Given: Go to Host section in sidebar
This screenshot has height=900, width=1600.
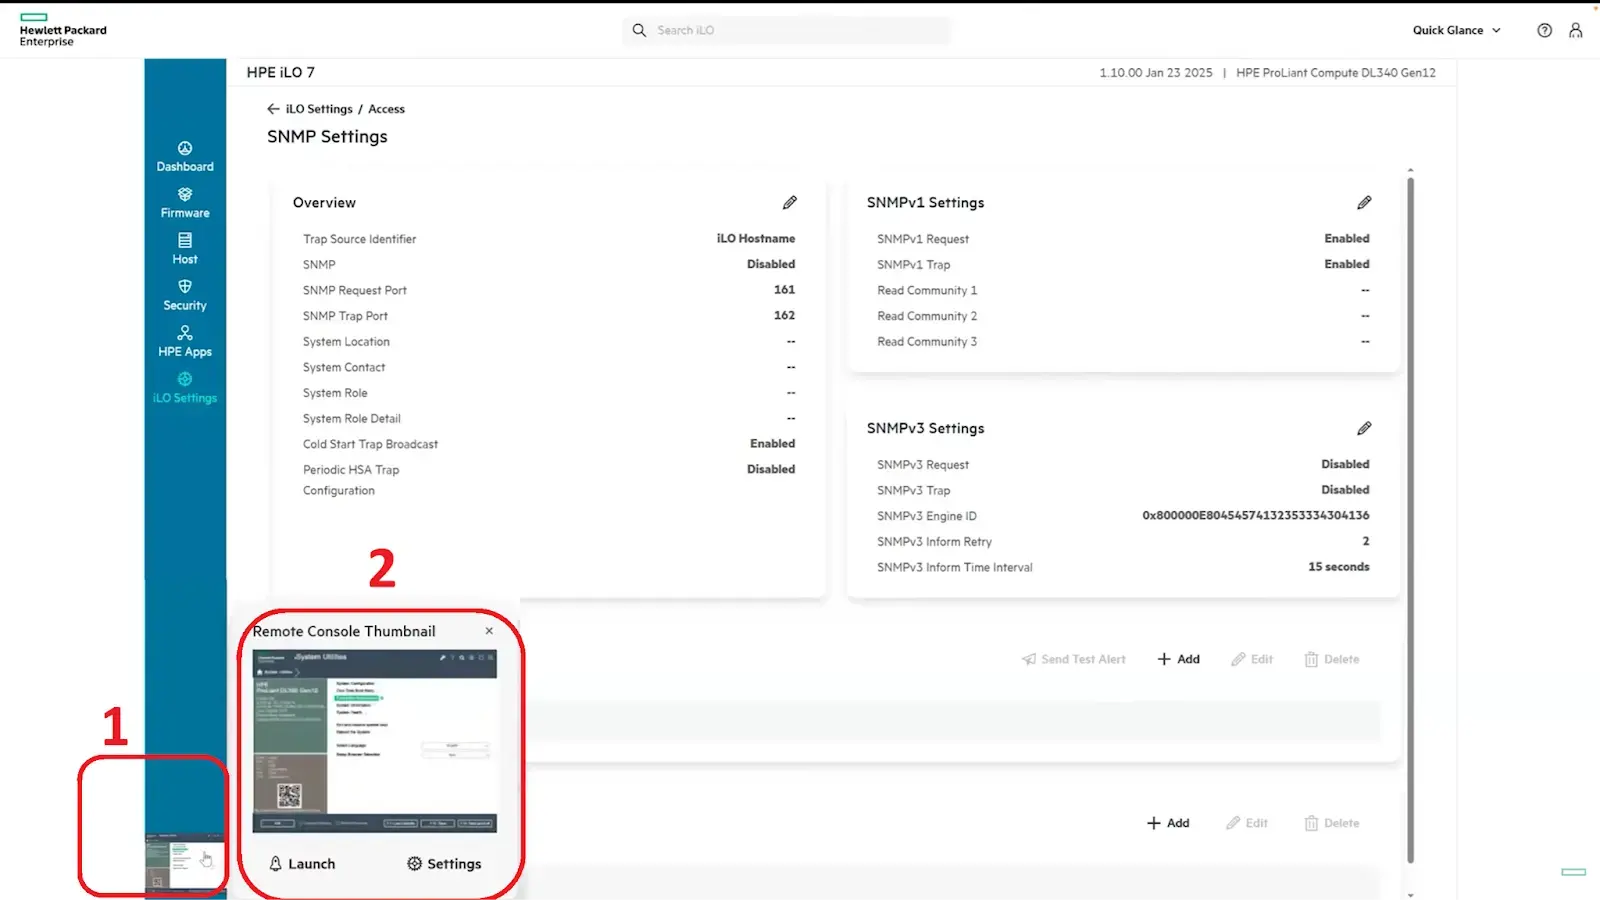Looking at the screenshot, I should point(185,249).
